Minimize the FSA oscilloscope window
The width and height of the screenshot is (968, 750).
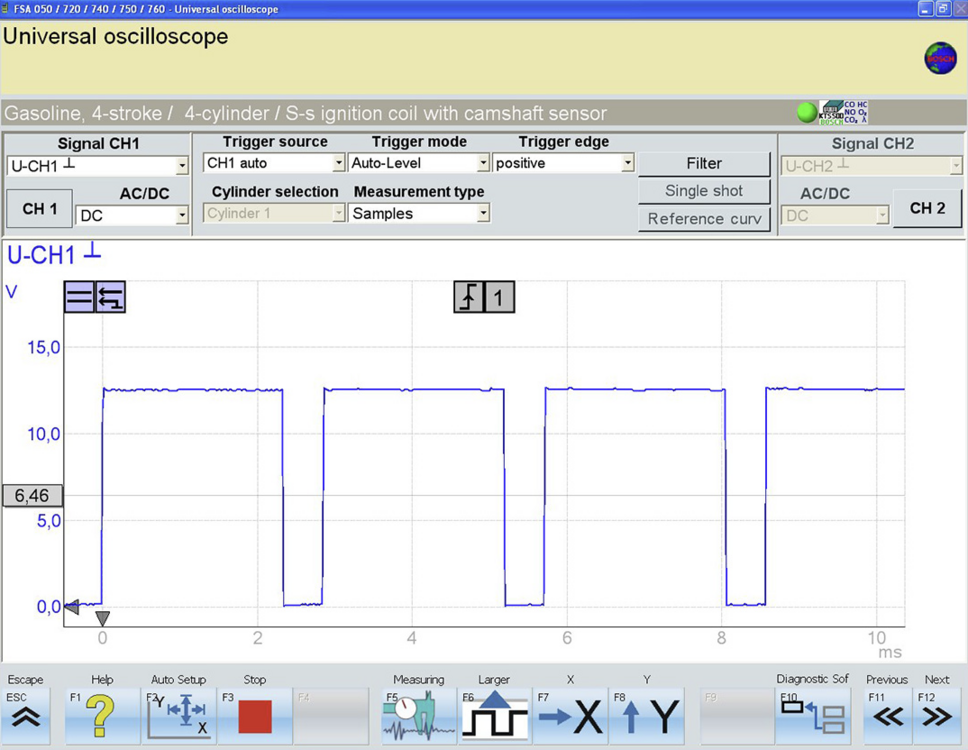click(925, 9)
